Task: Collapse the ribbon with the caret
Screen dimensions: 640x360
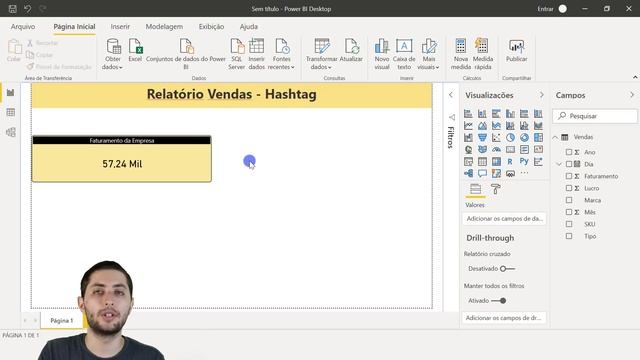Action: (635, 77)
